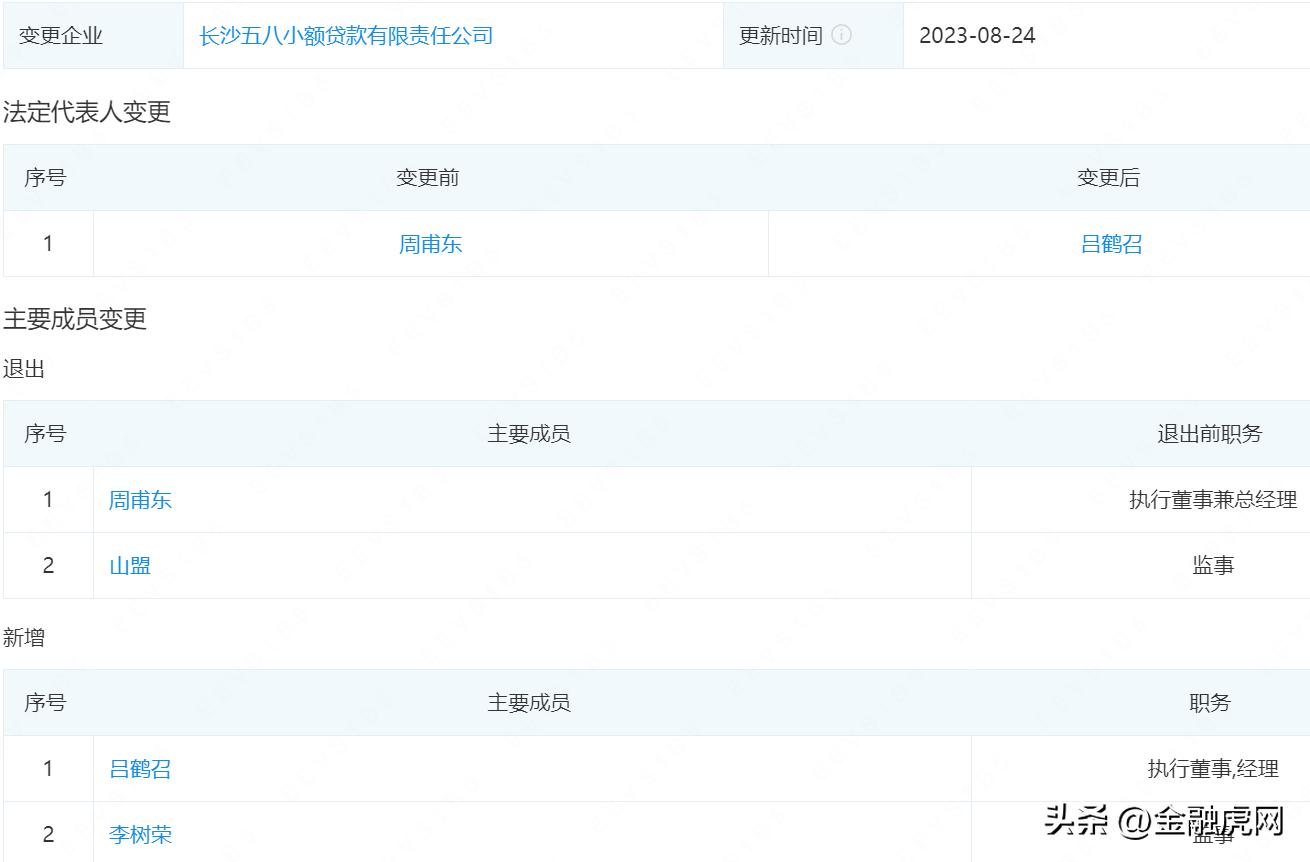The height and width of the screenshot is (862, 1310).
Task: Select the 执行董事兼总经理 position cell
Action: coord(1213,500)
